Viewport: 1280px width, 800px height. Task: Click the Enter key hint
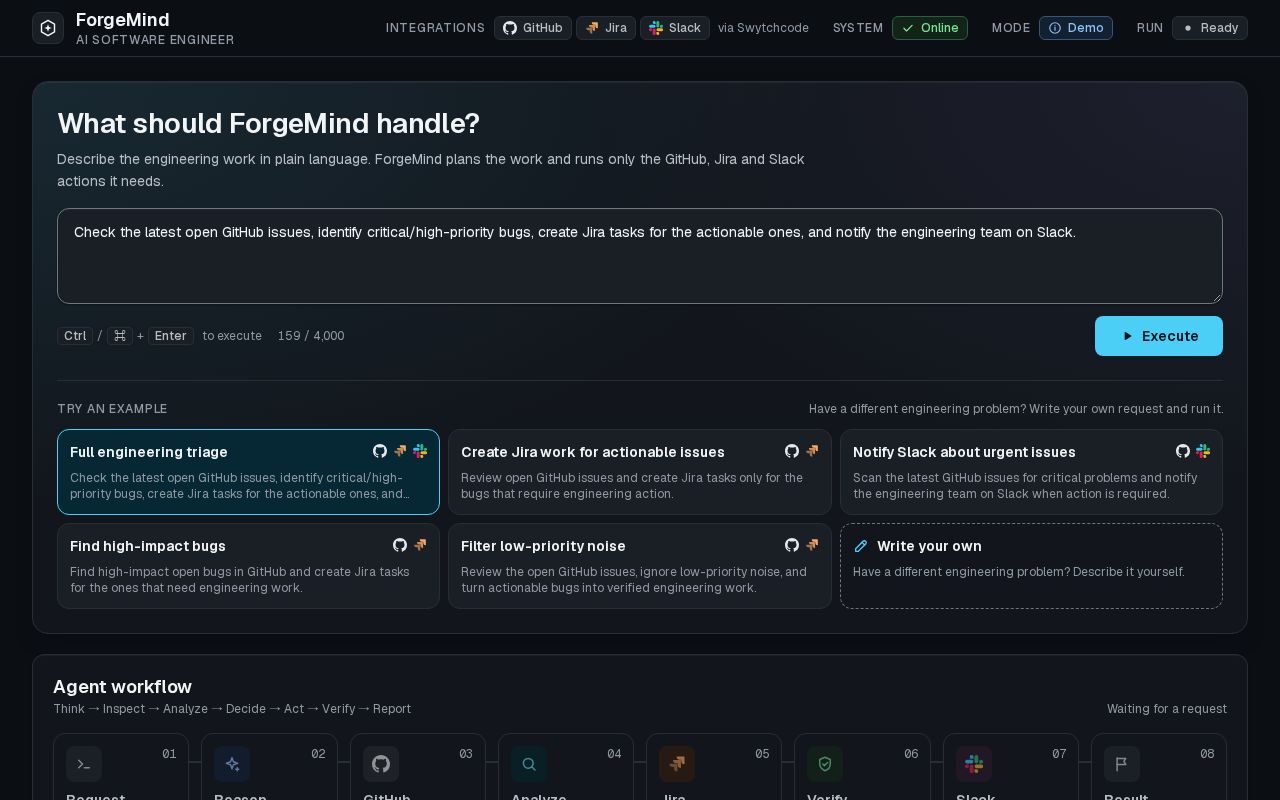click(x=170, y=336)
